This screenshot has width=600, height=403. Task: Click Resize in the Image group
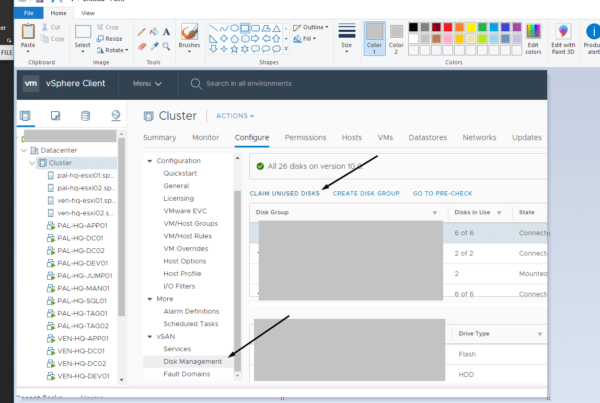click(x=109, y=39)
